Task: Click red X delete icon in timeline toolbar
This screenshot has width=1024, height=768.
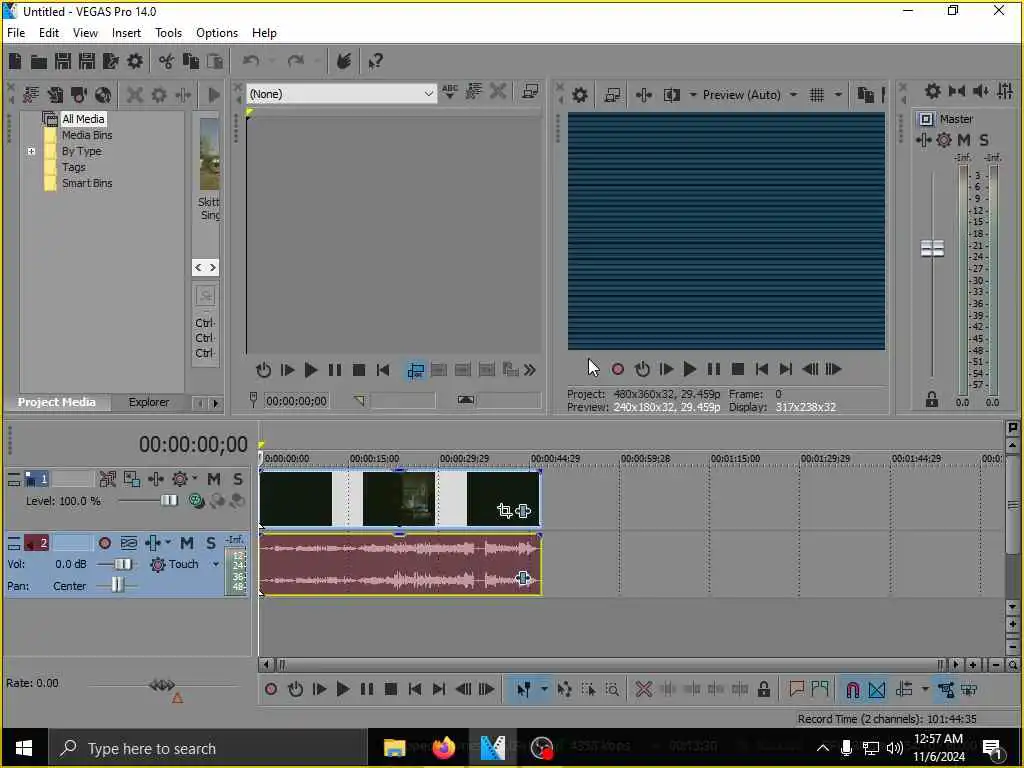Action: tap(644, 689)
